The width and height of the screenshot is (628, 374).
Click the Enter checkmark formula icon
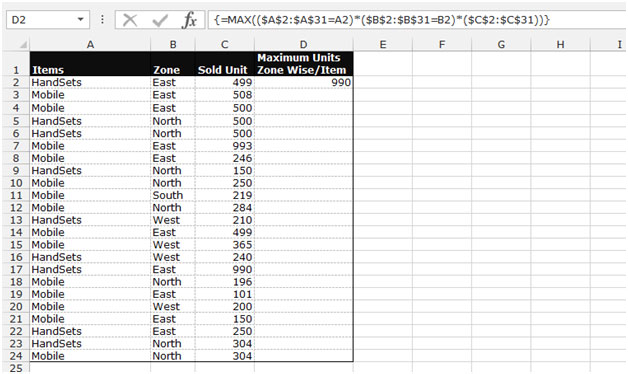(160, 20)
